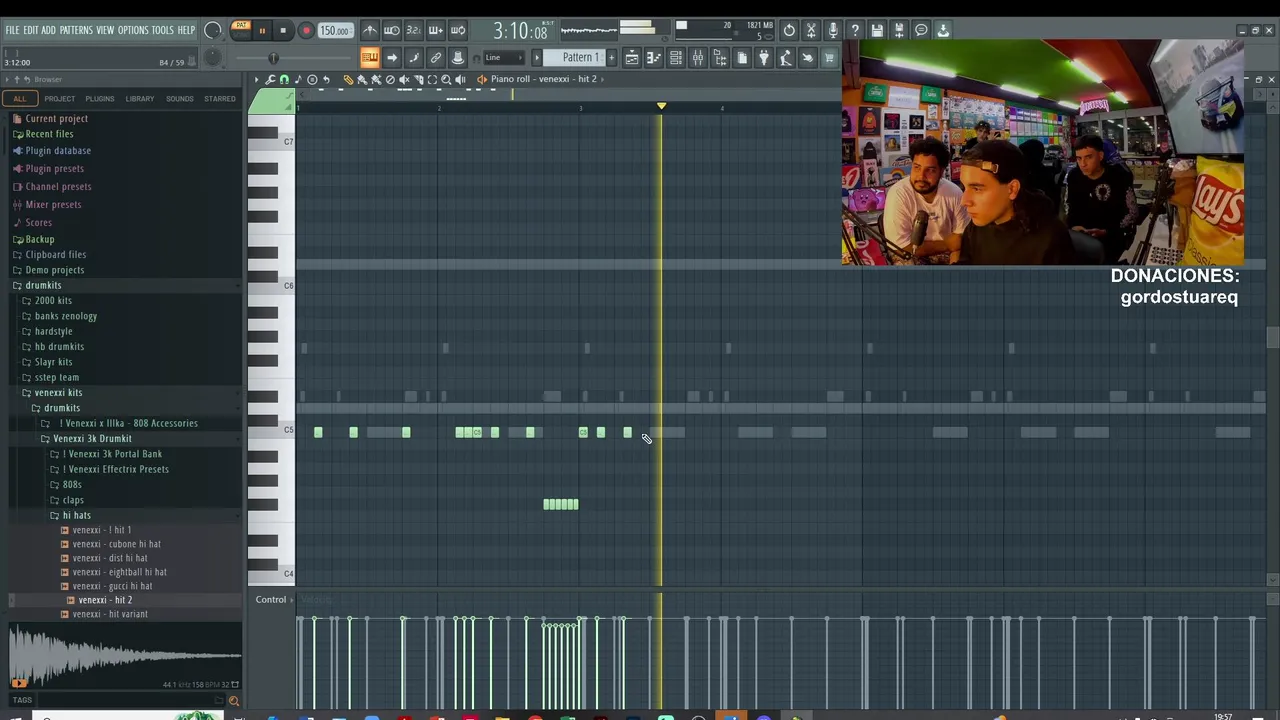Save the project with floppy icon
The height and width of the screenshot is (720, 1280).
(x=877, y=30)
